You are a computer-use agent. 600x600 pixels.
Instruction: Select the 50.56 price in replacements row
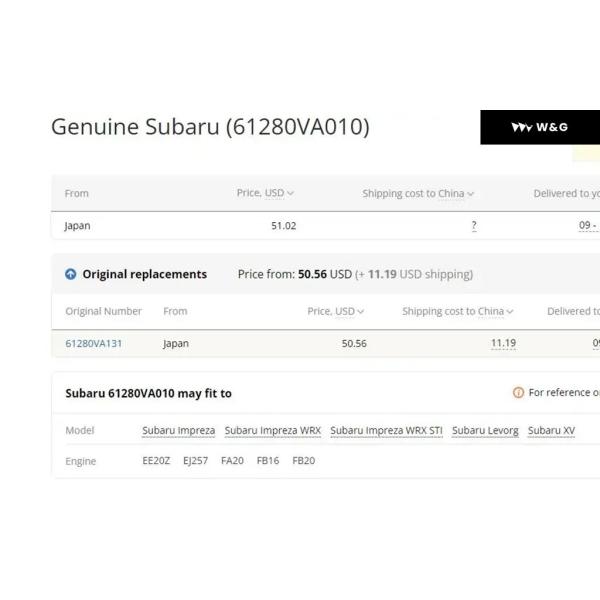[354, 343]
